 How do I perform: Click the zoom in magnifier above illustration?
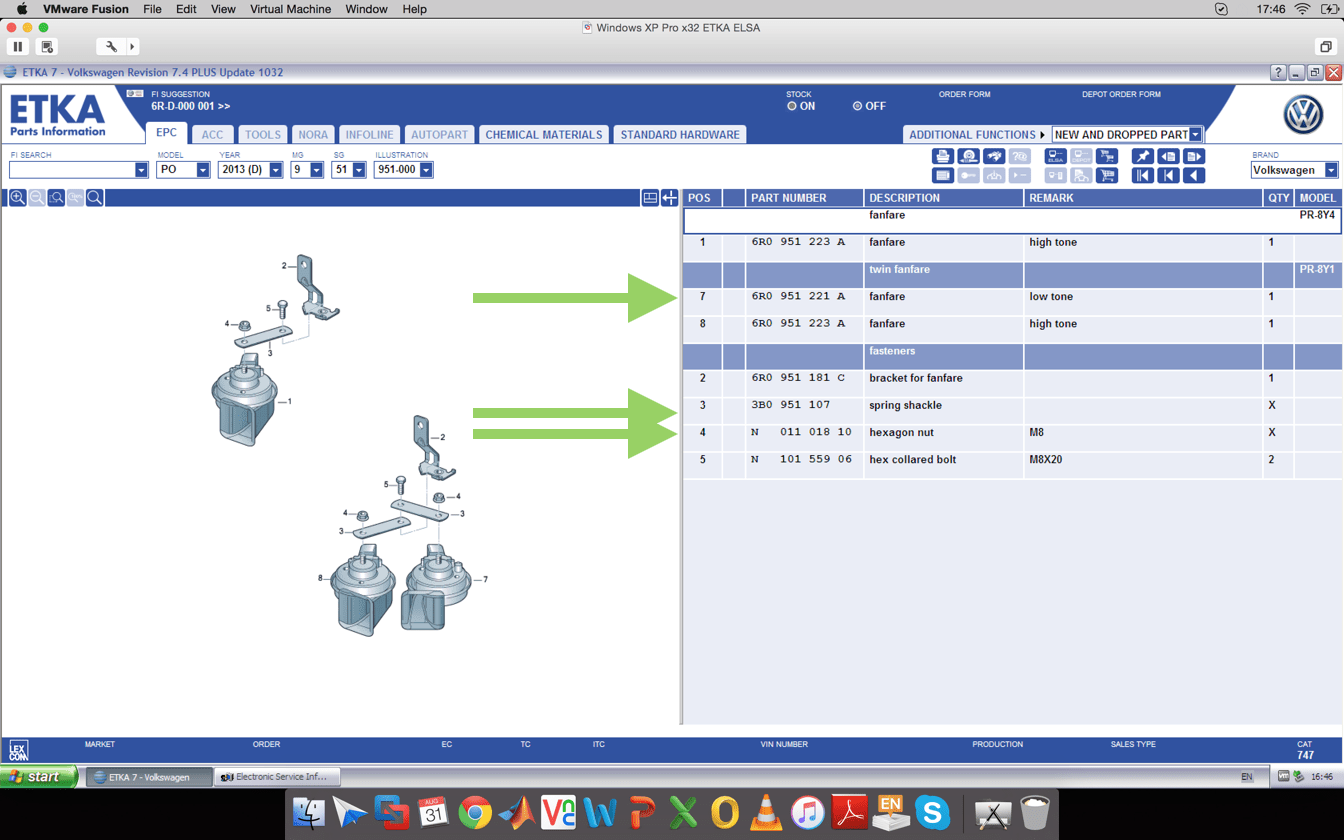(x=18, y=198)
